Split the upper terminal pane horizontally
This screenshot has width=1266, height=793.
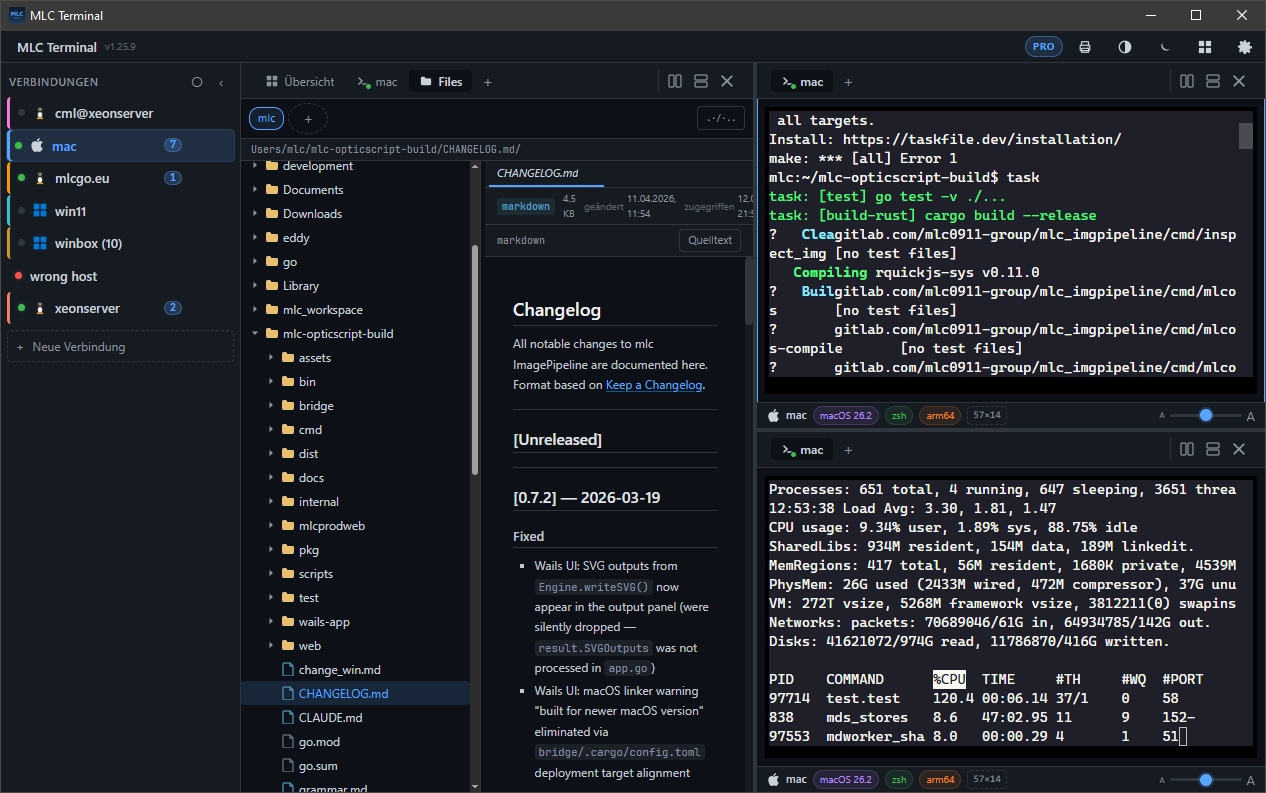pyautogui.click(x=1213, y=82)
